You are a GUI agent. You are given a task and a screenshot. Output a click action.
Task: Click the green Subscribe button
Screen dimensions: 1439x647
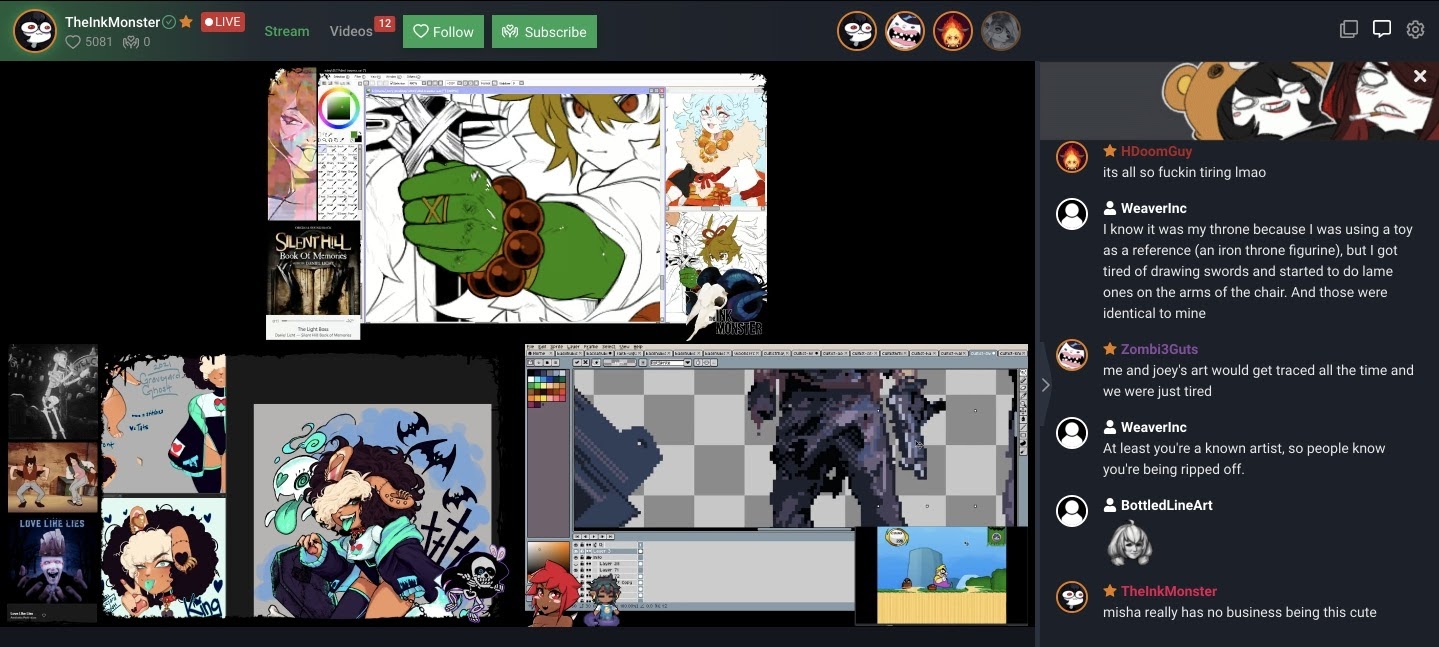point(544,31)
